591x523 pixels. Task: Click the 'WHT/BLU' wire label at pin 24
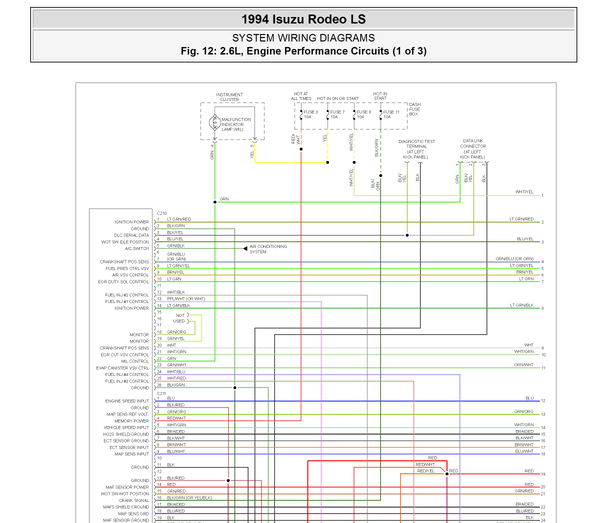(x=176, y=372)
